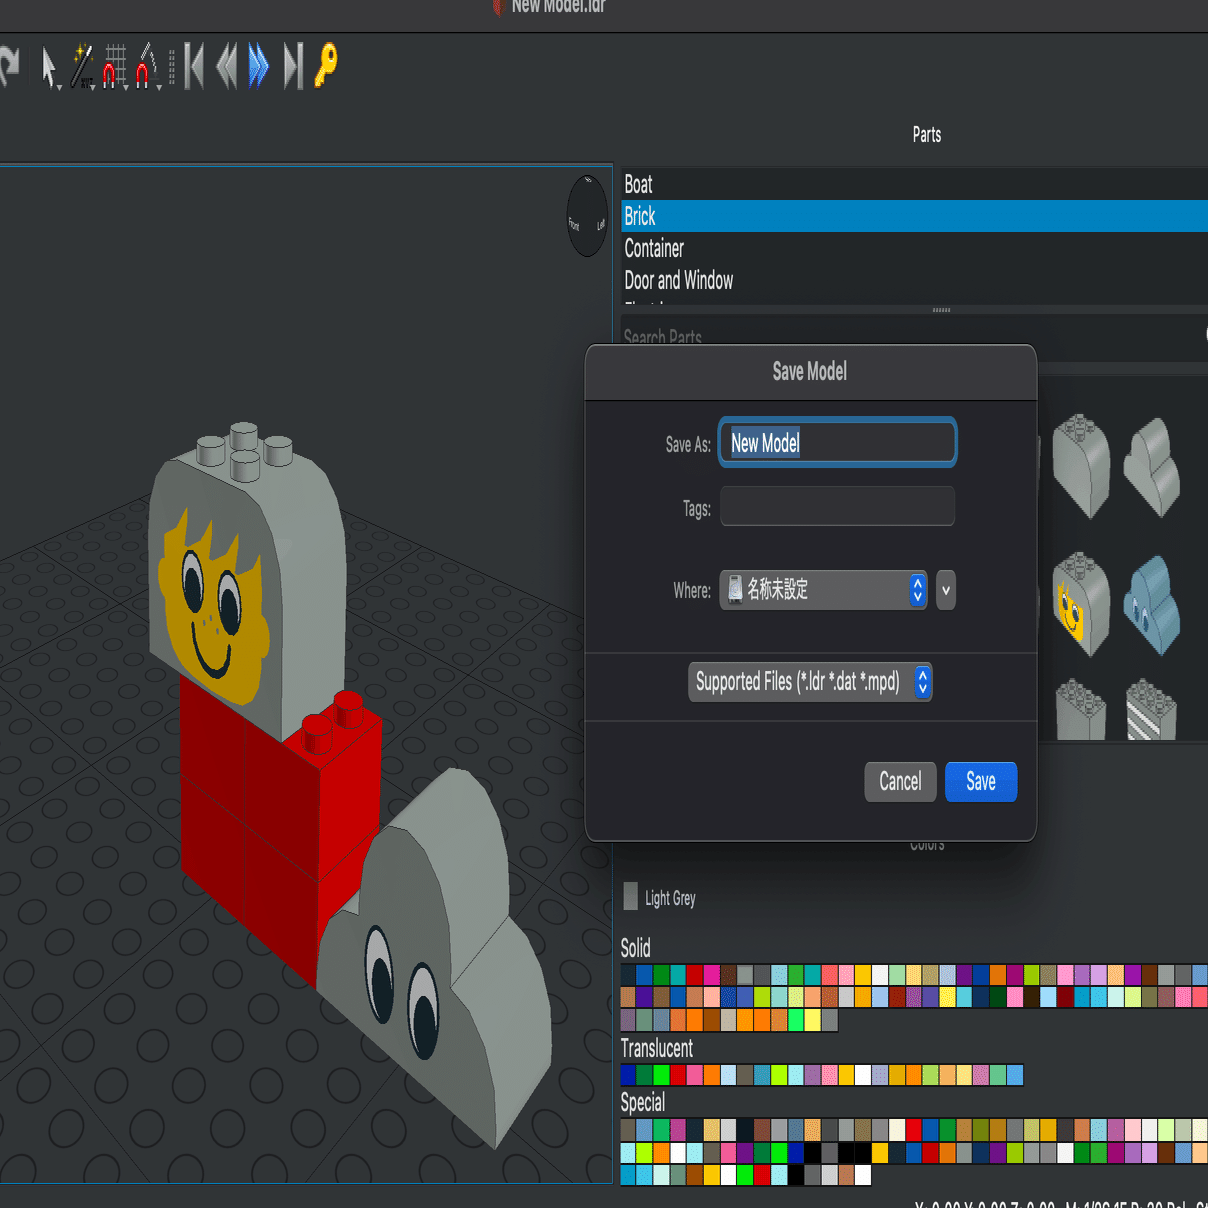Viewport: 1208px width, 1208px height.
Task: Click the blue Save button
Action: (x=981, y=782)
